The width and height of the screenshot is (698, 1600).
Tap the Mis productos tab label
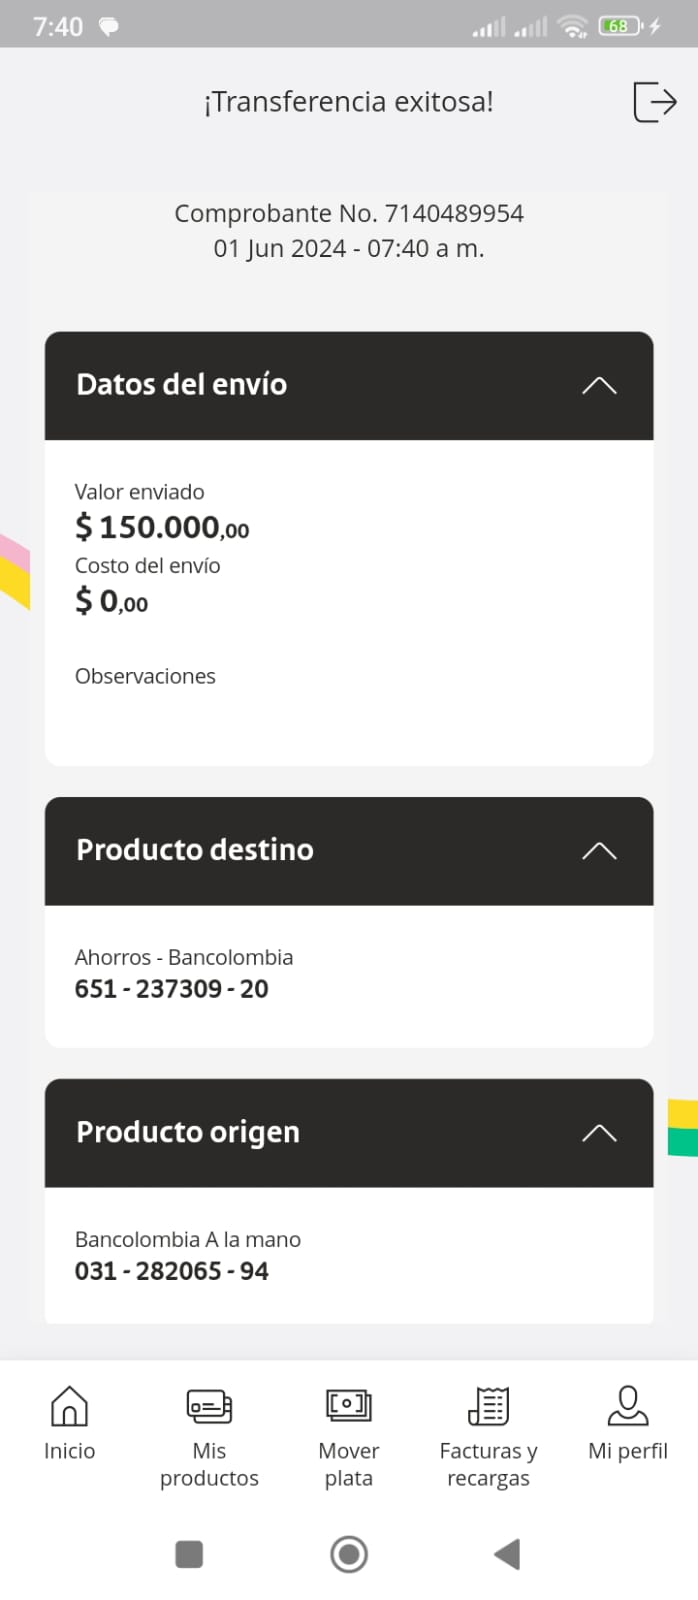coord(209,1464)
